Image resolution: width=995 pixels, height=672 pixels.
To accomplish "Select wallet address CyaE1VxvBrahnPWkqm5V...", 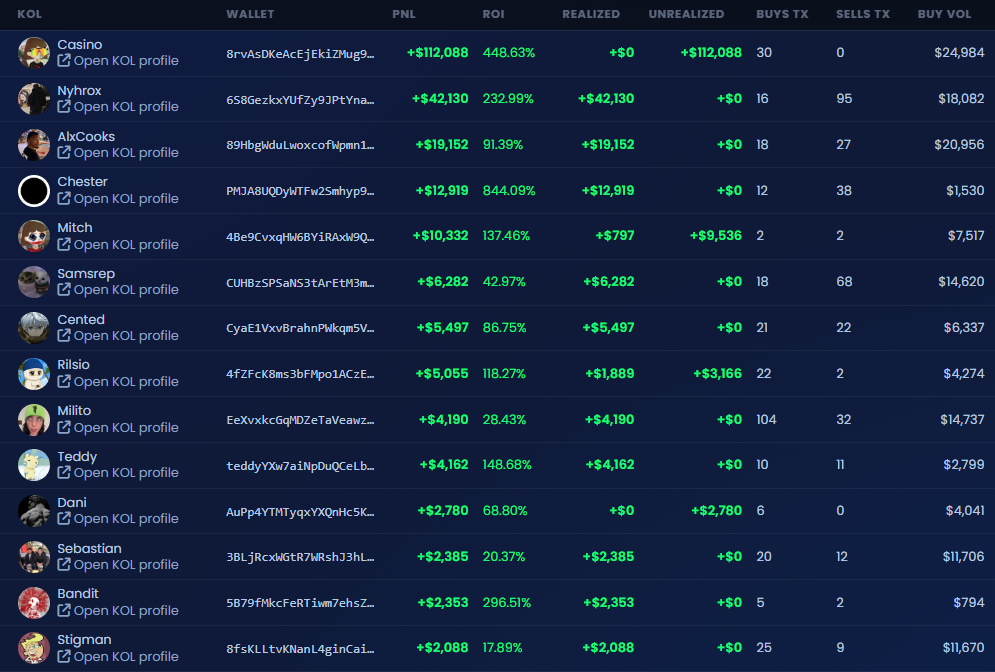I will click(300, 328).
